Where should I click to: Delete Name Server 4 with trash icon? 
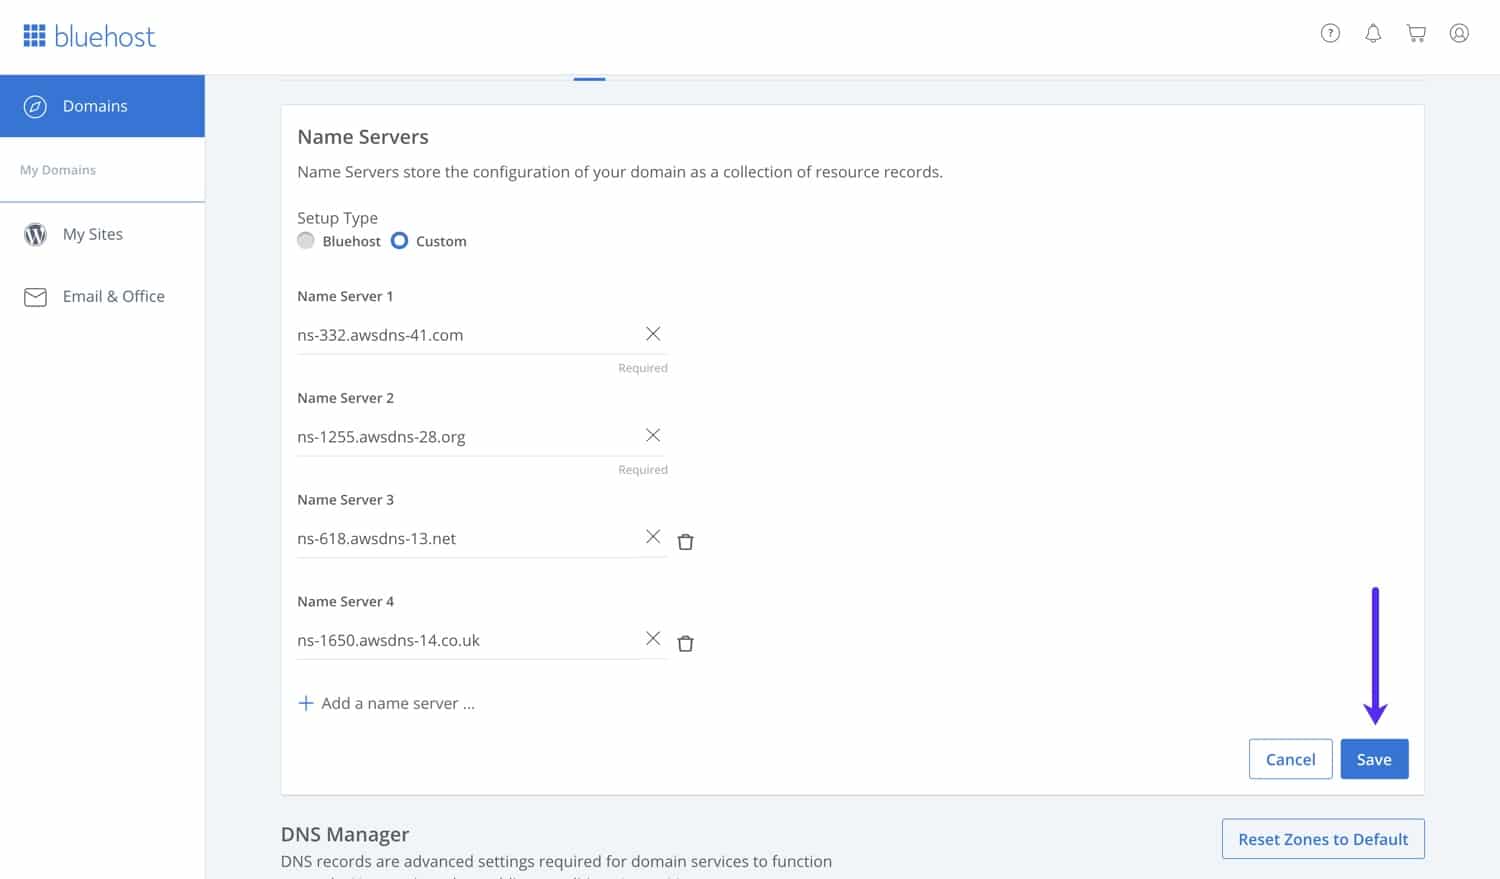tap(685, 643)
